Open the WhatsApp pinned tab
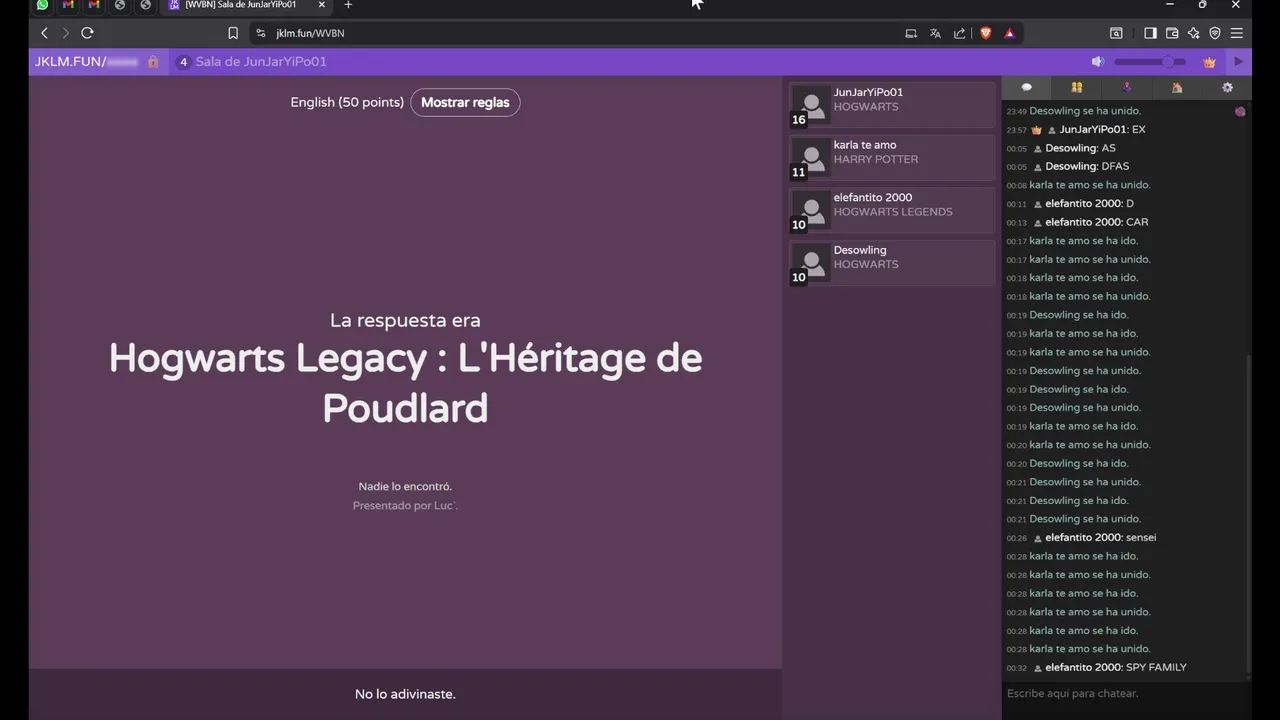The image size is (1280, 720). tap(42, 5)
